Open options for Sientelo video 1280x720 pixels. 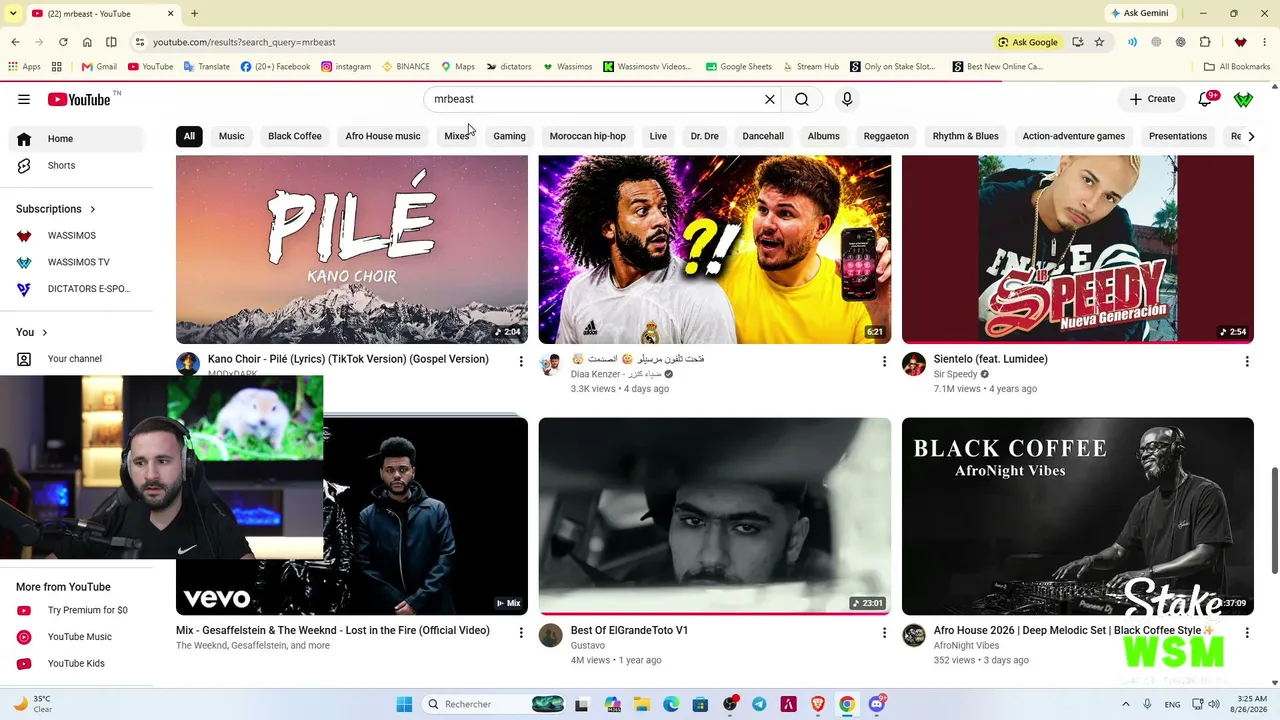tap(1247, 361)
